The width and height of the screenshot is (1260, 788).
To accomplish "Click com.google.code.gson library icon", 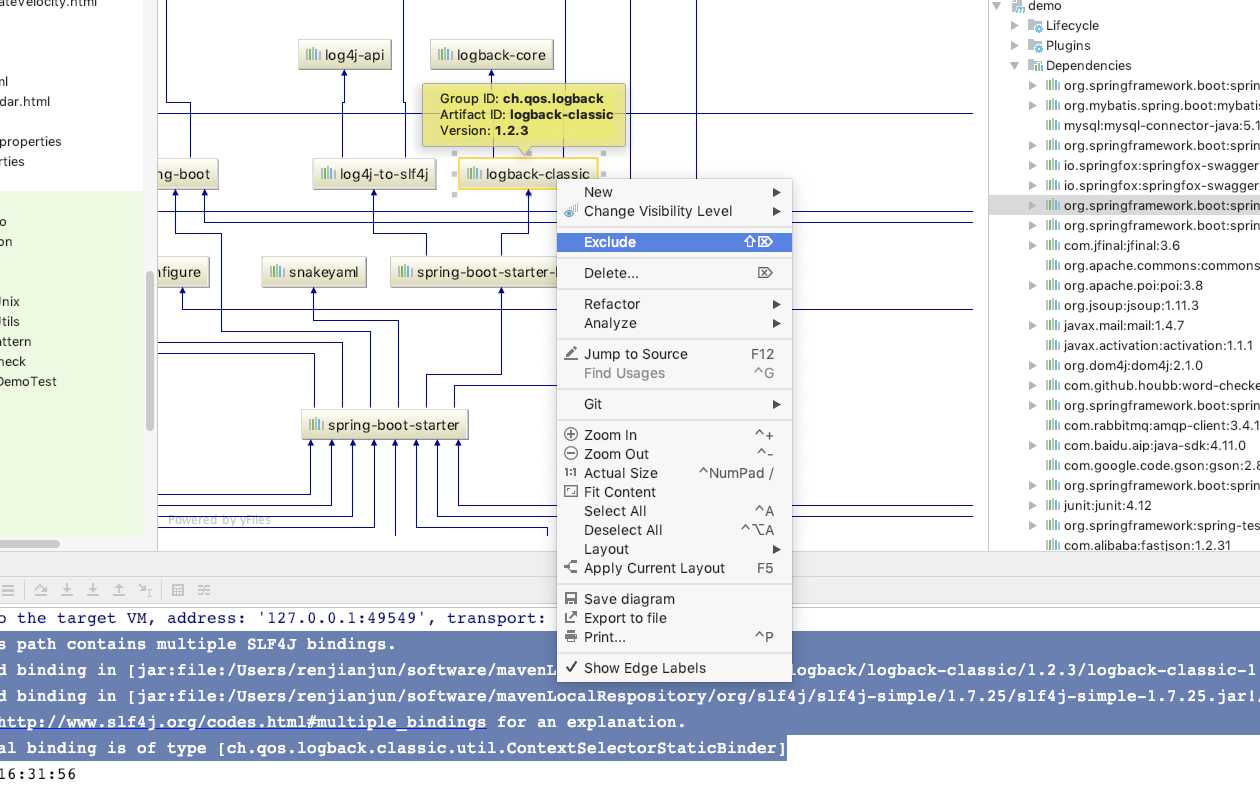I will [1053, 466].
